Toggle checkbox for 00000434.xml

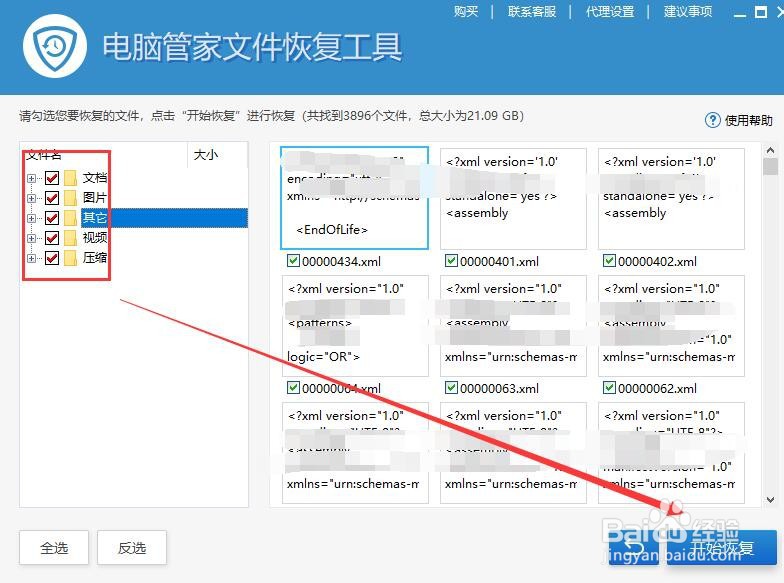[x=294, y=260]
